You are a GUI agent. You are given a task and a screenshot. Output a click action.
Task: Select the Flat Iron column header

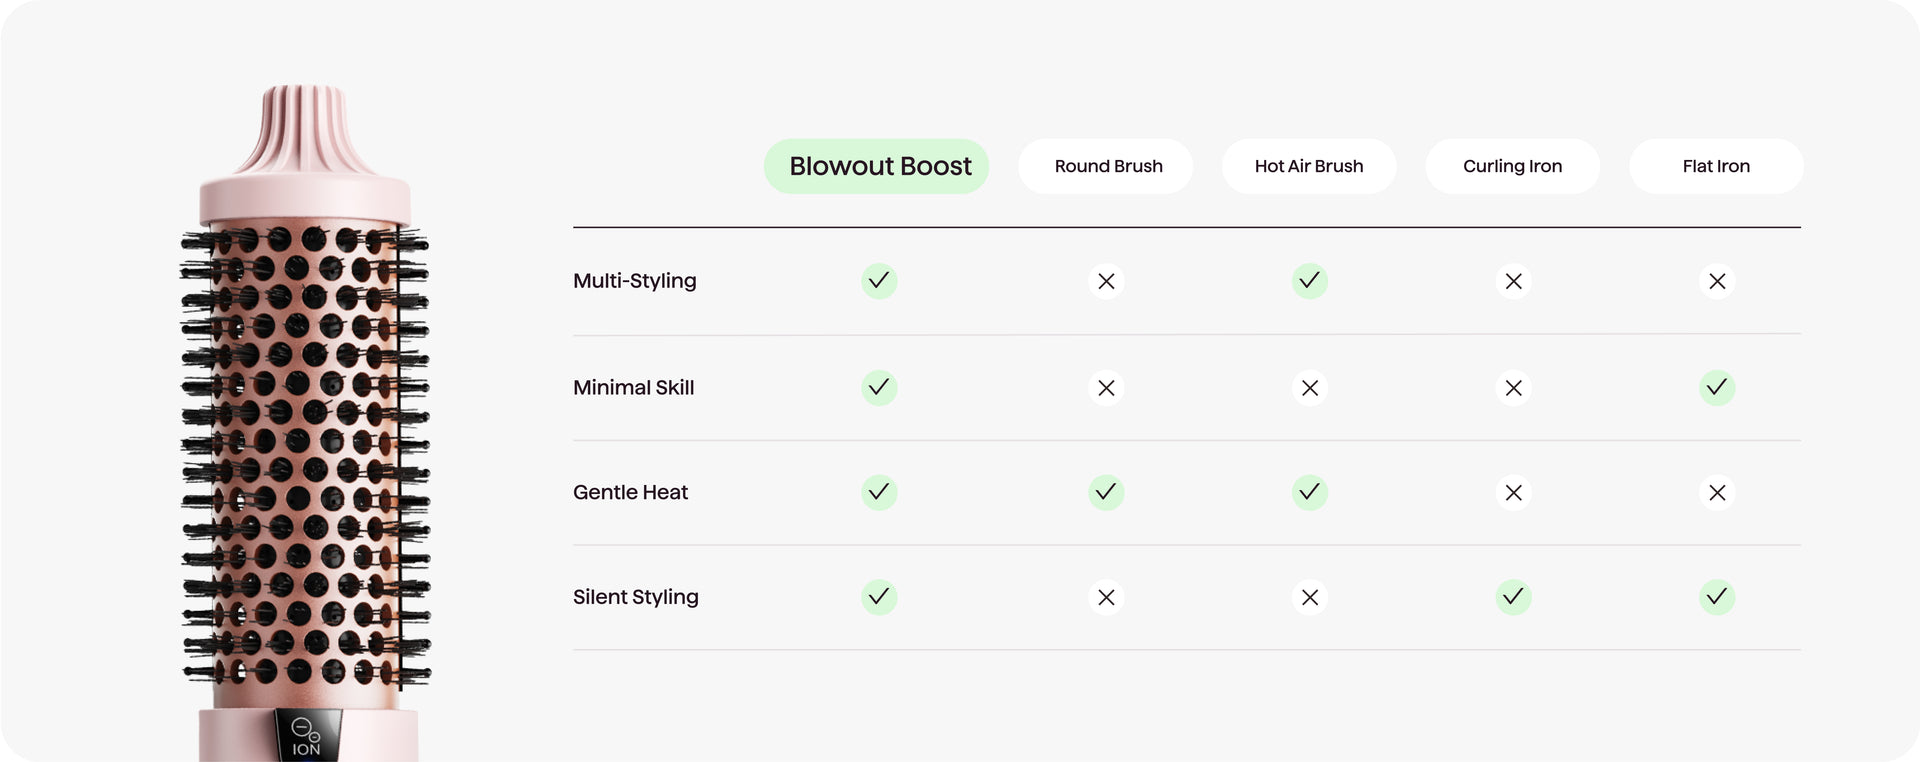pyautogui.click(x=1716, y=166)
